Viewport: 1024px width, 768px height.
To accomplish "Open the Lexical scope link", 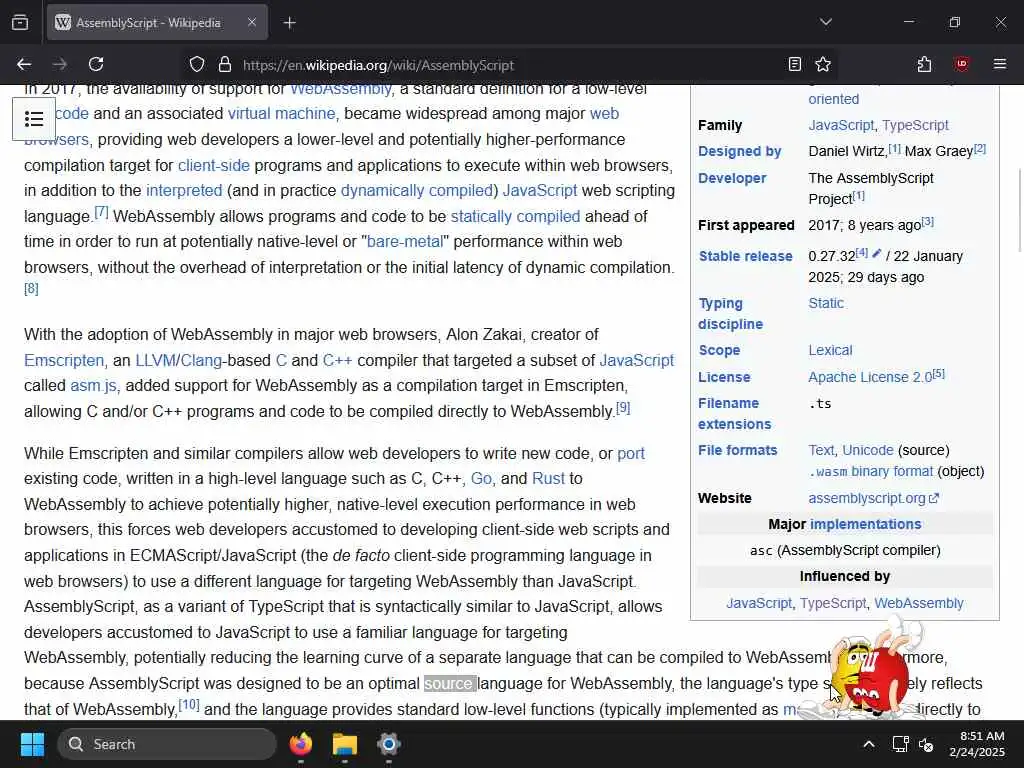I will (x=830, y=350).
